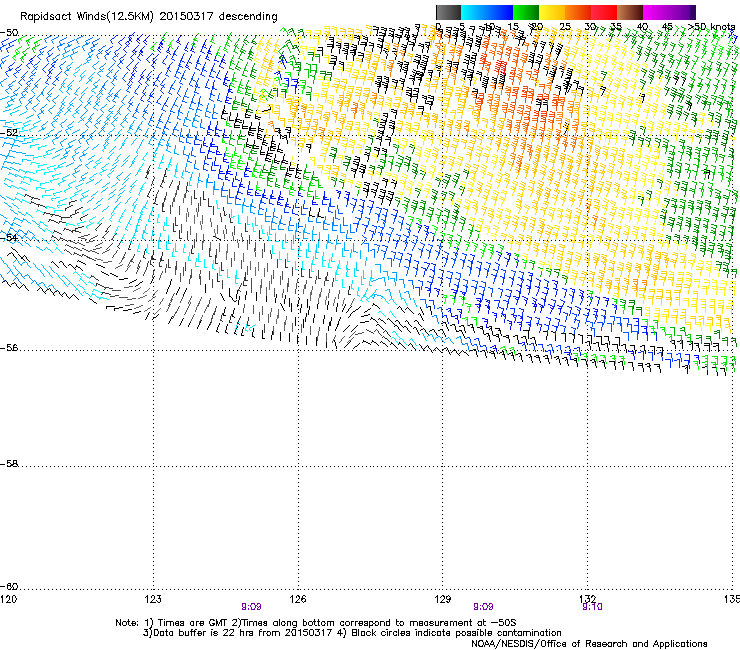The width and height of the screenshot is (740, 650).
Task: Click the '25' legend scale label
Action: 565,27
